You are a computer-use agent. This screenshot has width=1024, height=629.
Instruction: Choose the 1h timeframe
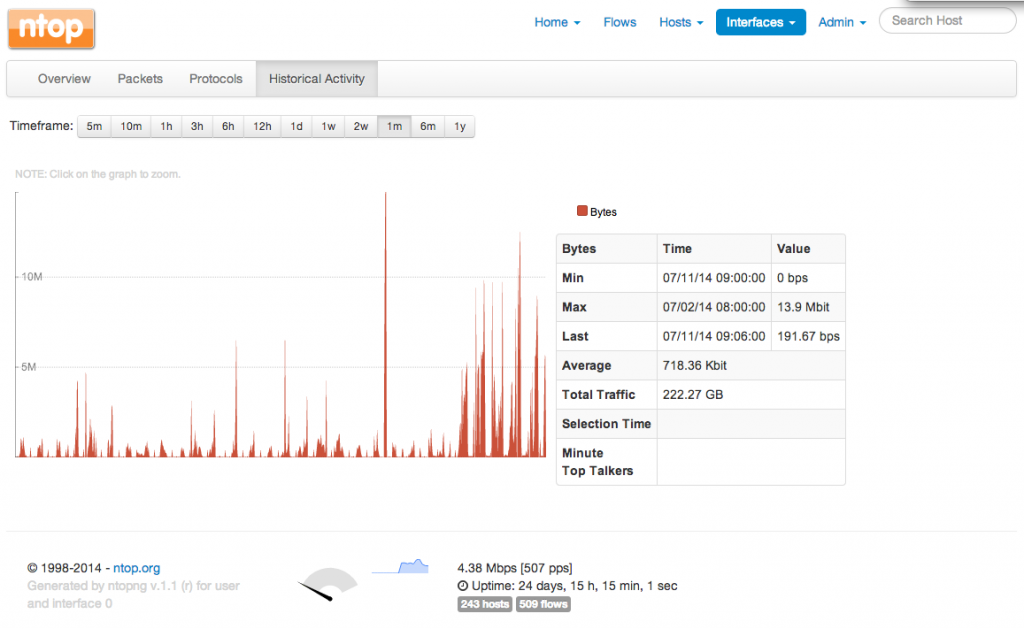click(x=167, y=126)
